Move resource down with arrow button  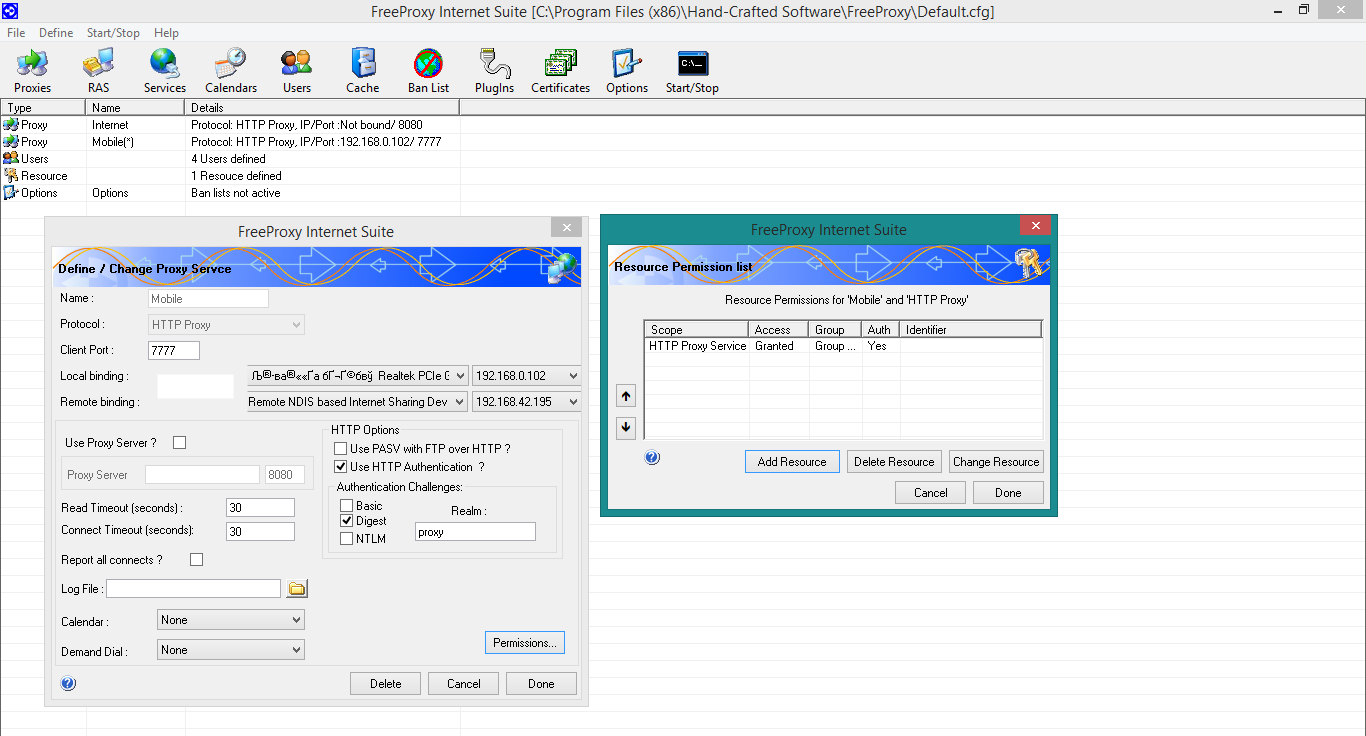pos(626,427)
